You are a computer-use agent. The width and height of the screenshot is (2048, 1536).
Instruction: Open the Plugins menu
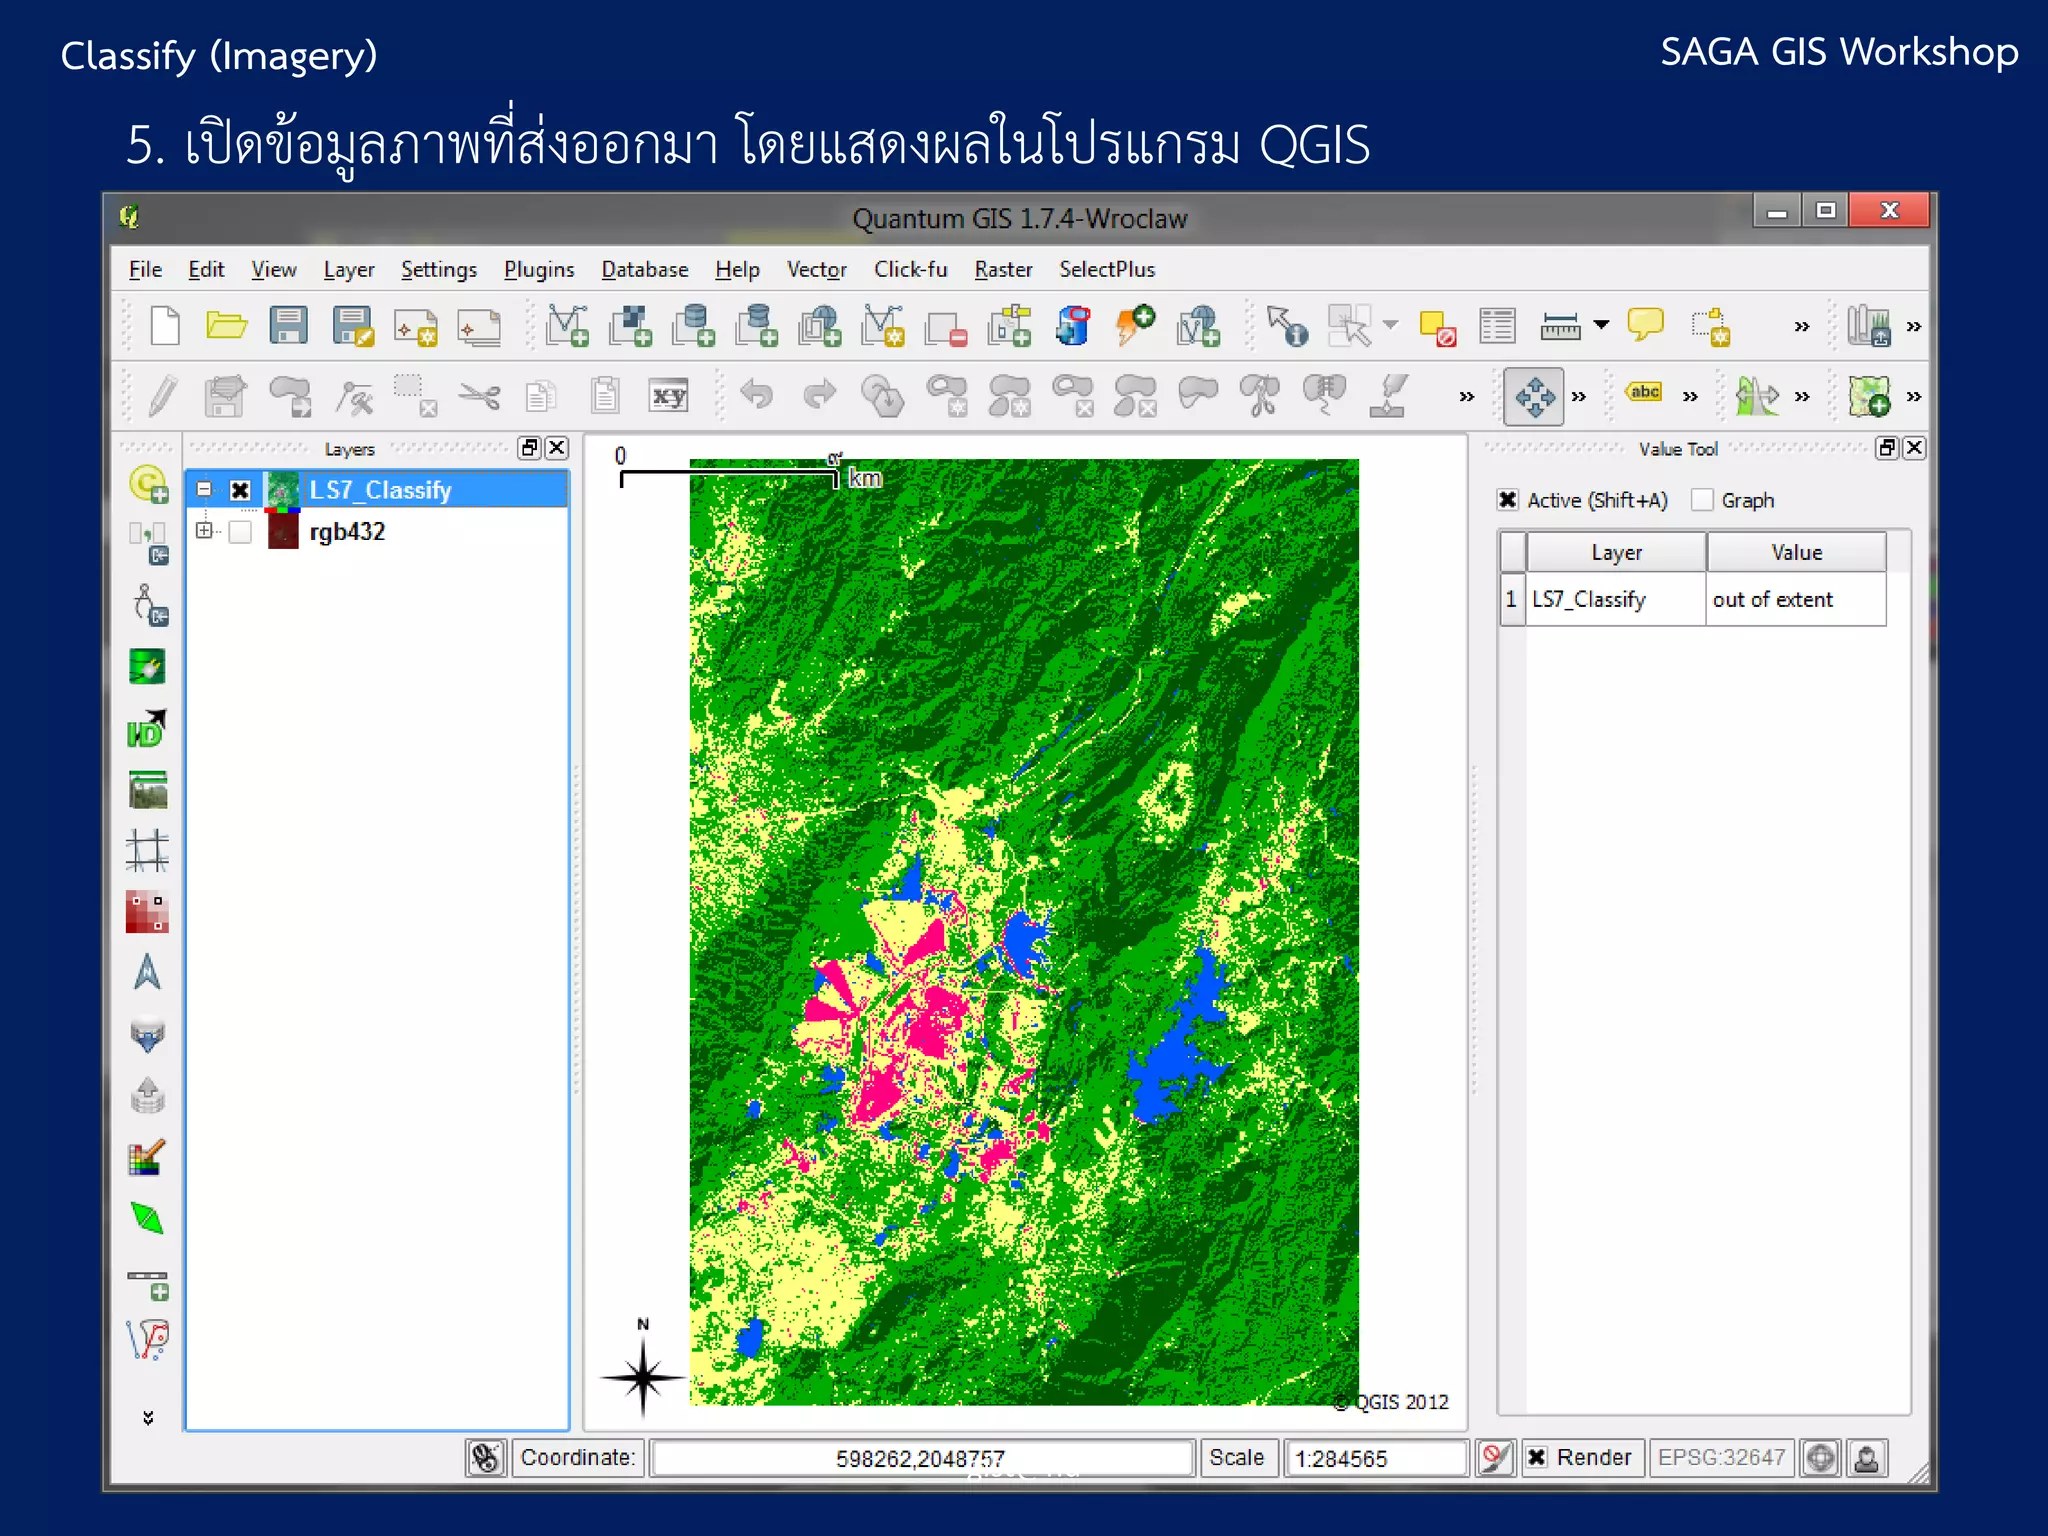click(539, 270)
